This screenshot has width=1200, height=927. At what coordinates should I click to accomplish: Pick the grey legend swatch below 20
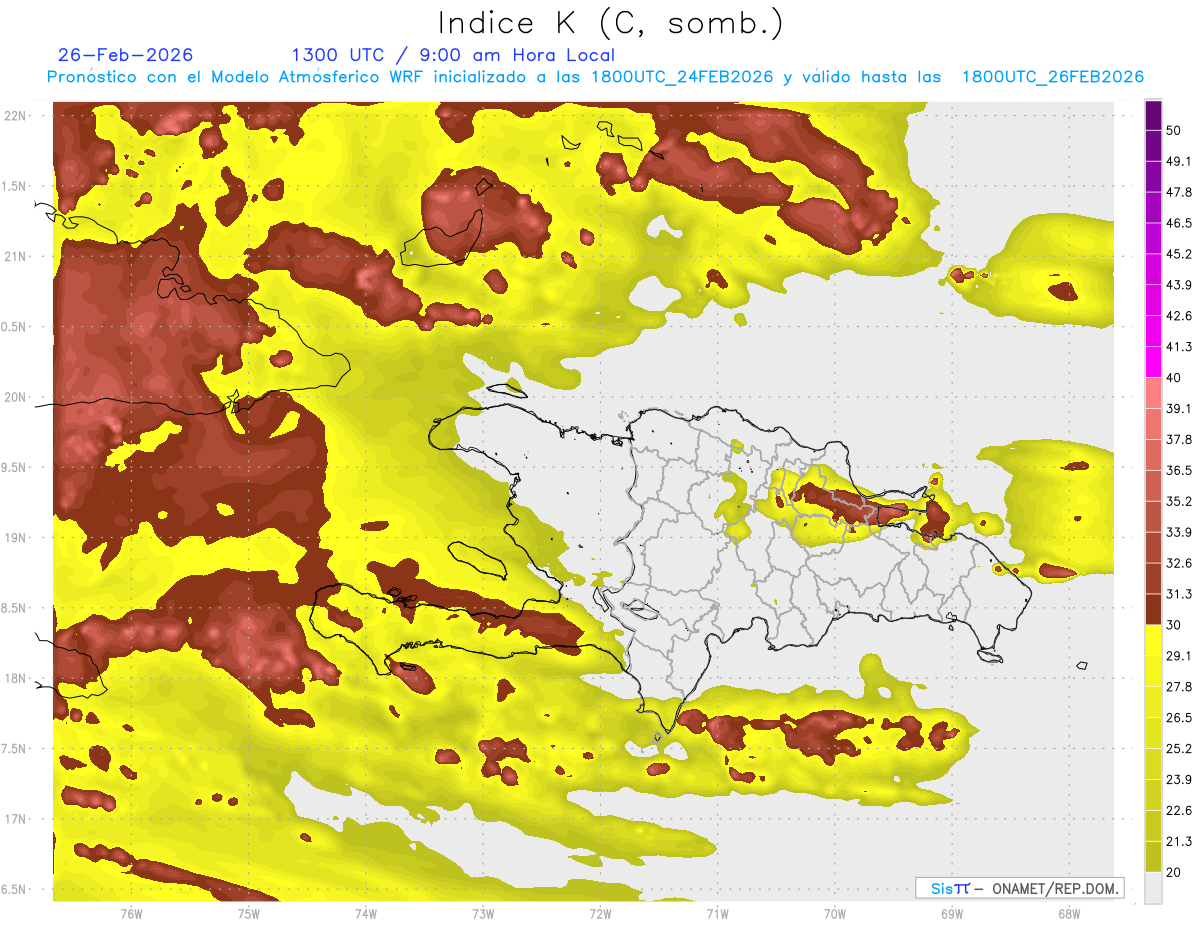point(1154,888)
